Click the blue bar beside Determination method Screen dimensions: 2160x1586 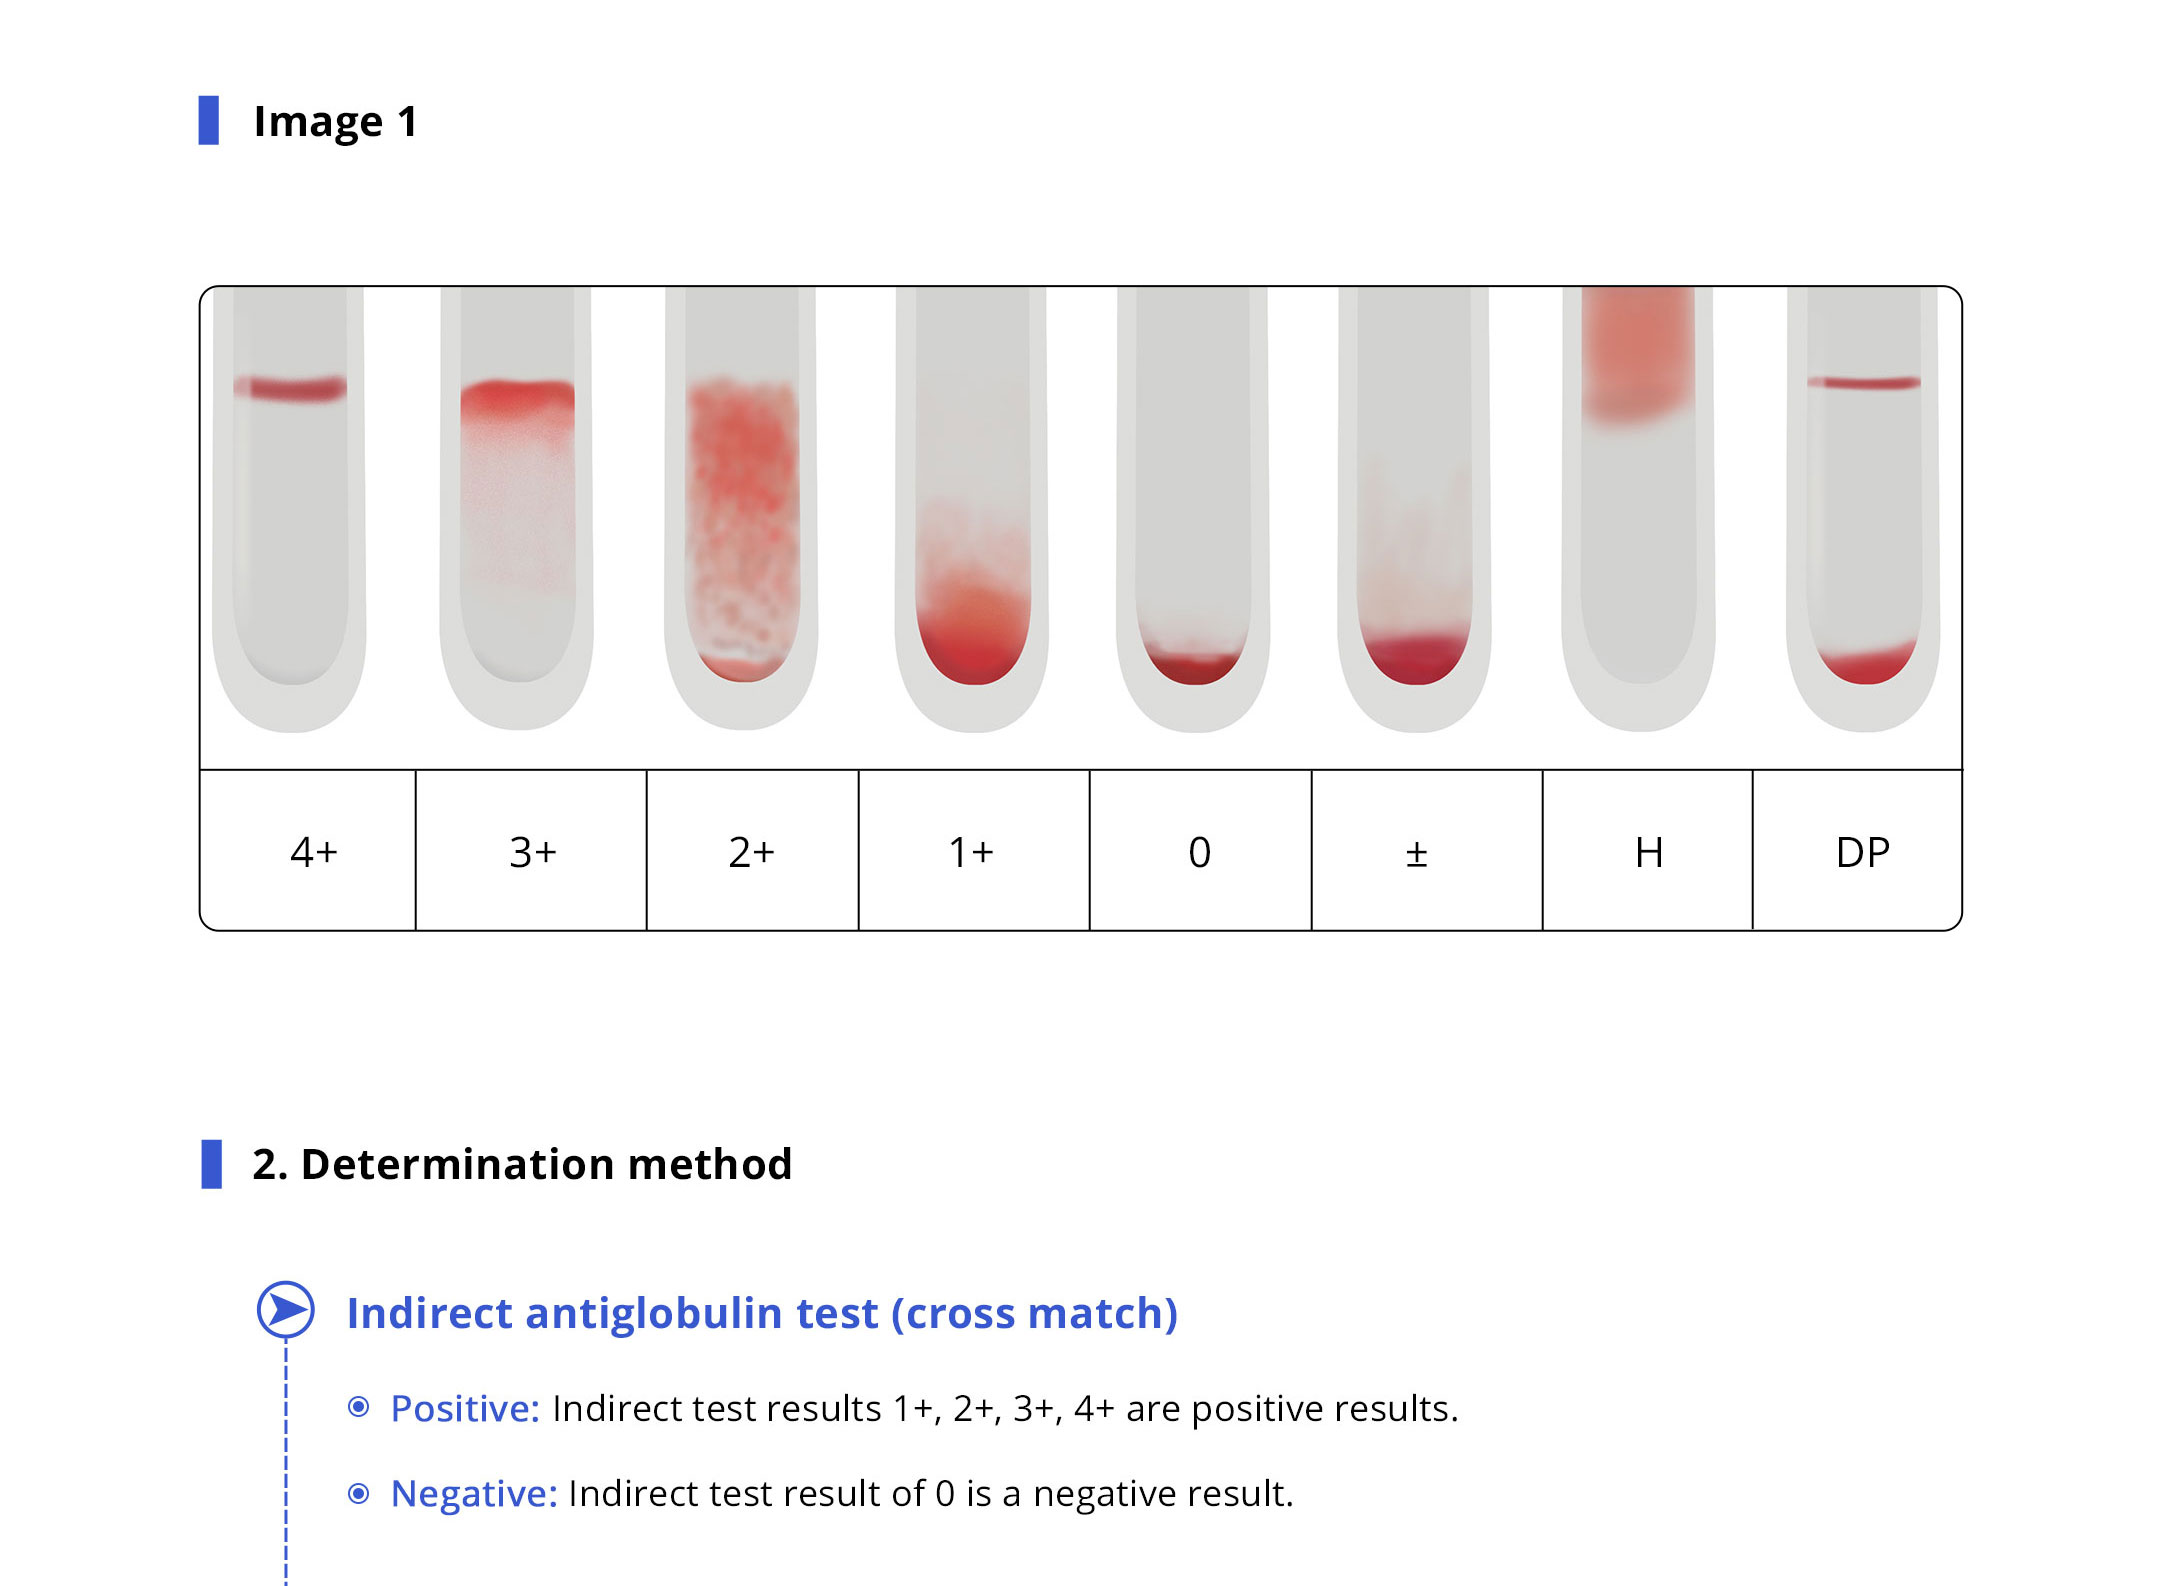[211, 1164]
